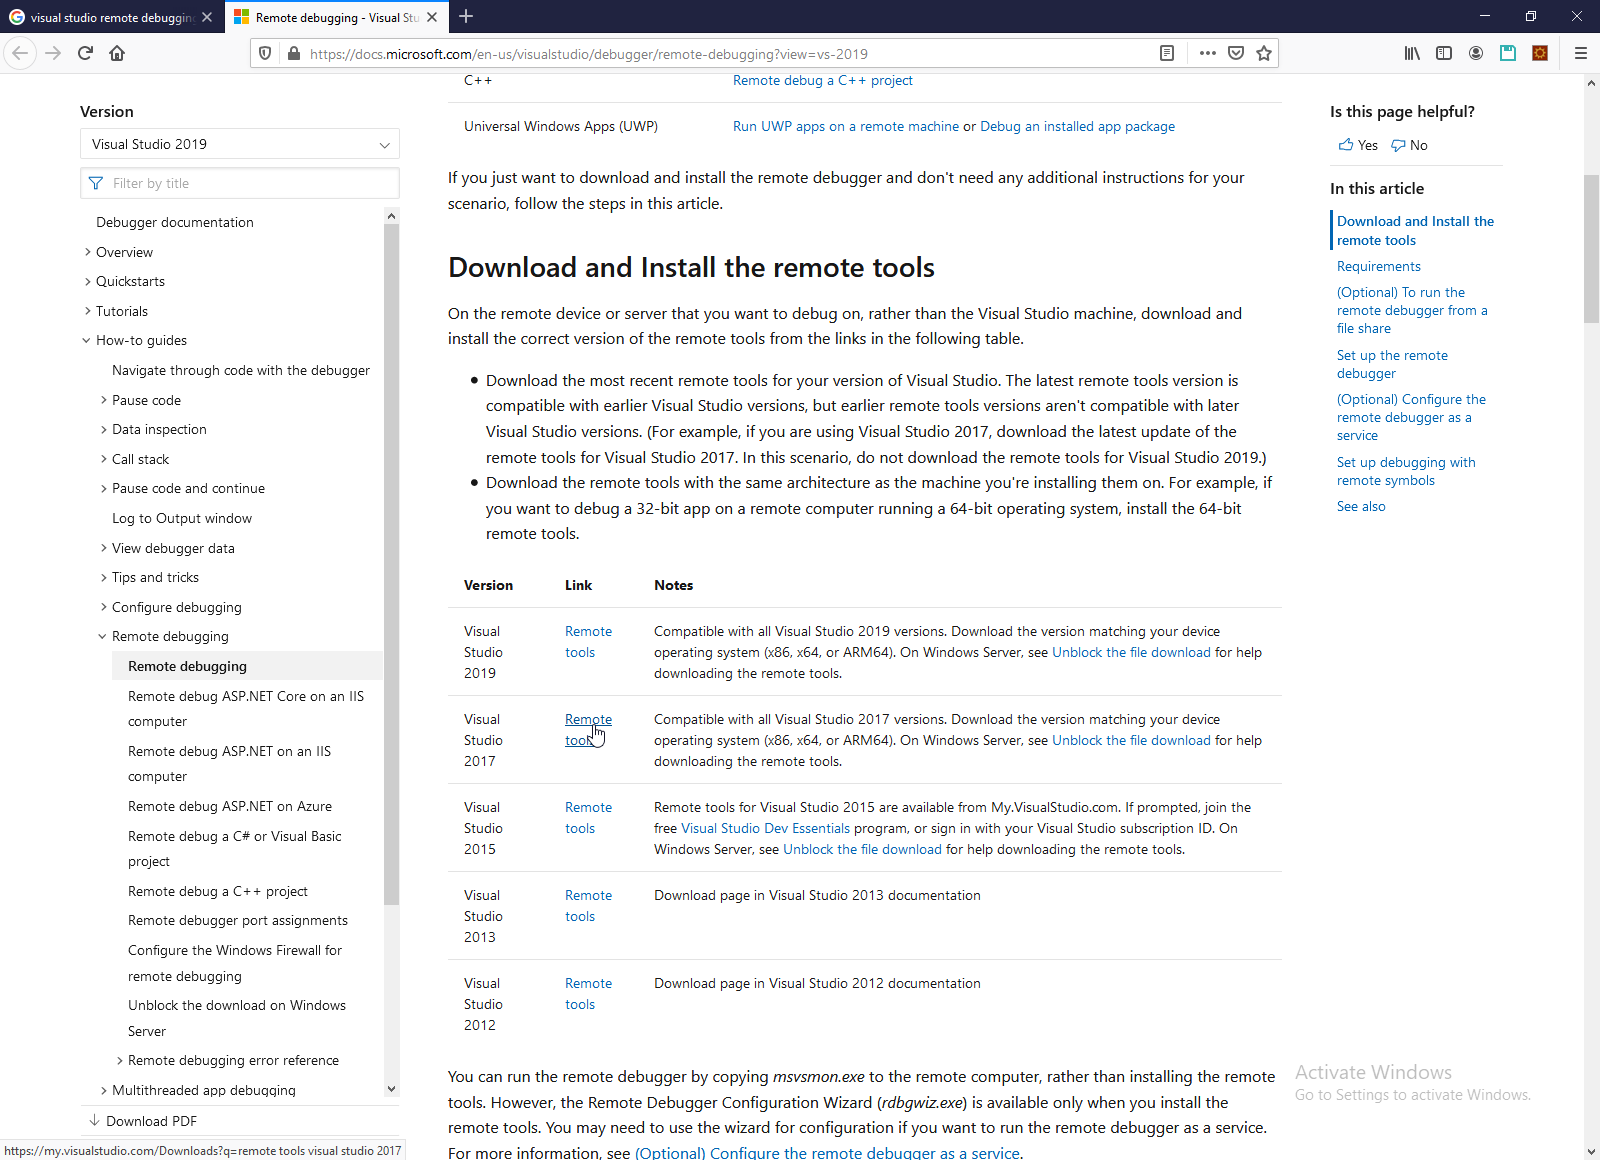Focus the Filter by title field
Screen dimensions: 1600x1160
pos(240,183)
